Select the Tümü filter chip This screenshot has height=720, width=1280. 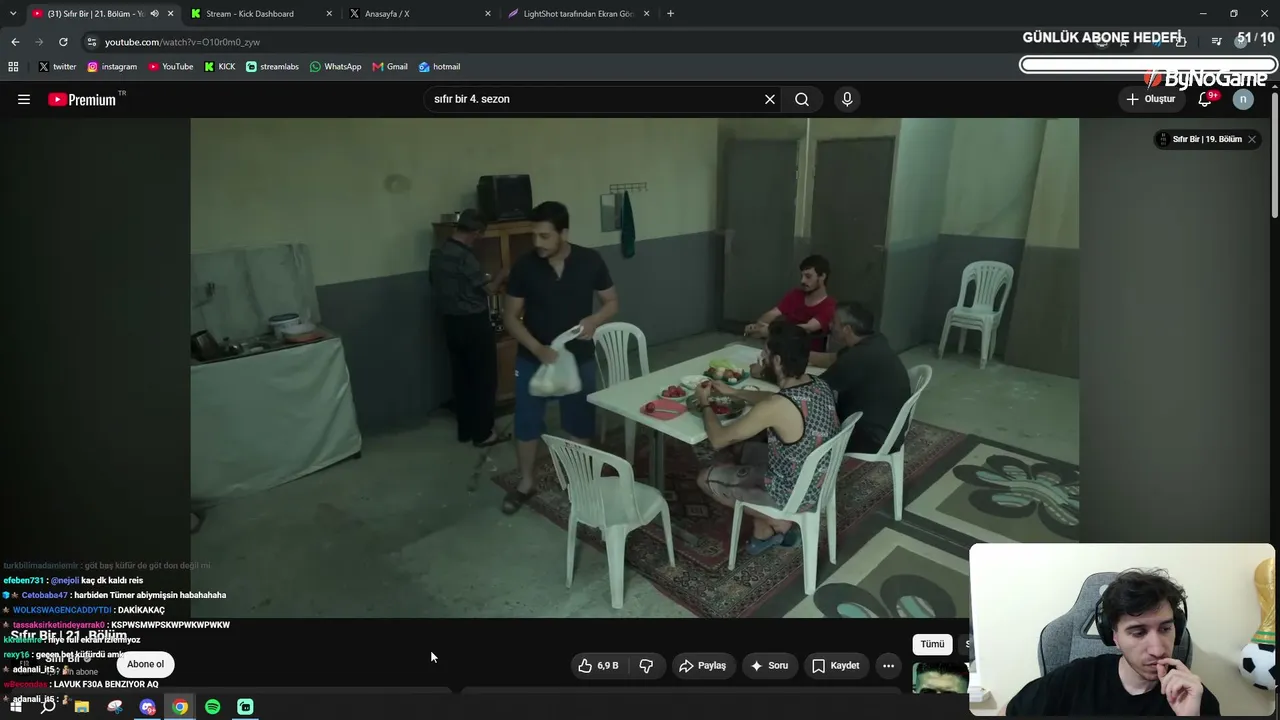932,644
